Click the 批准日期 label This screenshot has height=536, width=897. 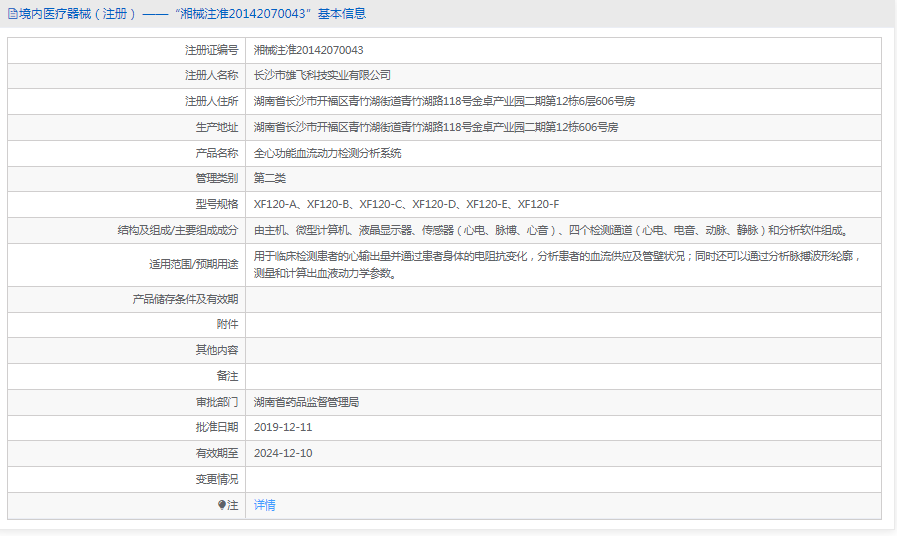point(217,427)
